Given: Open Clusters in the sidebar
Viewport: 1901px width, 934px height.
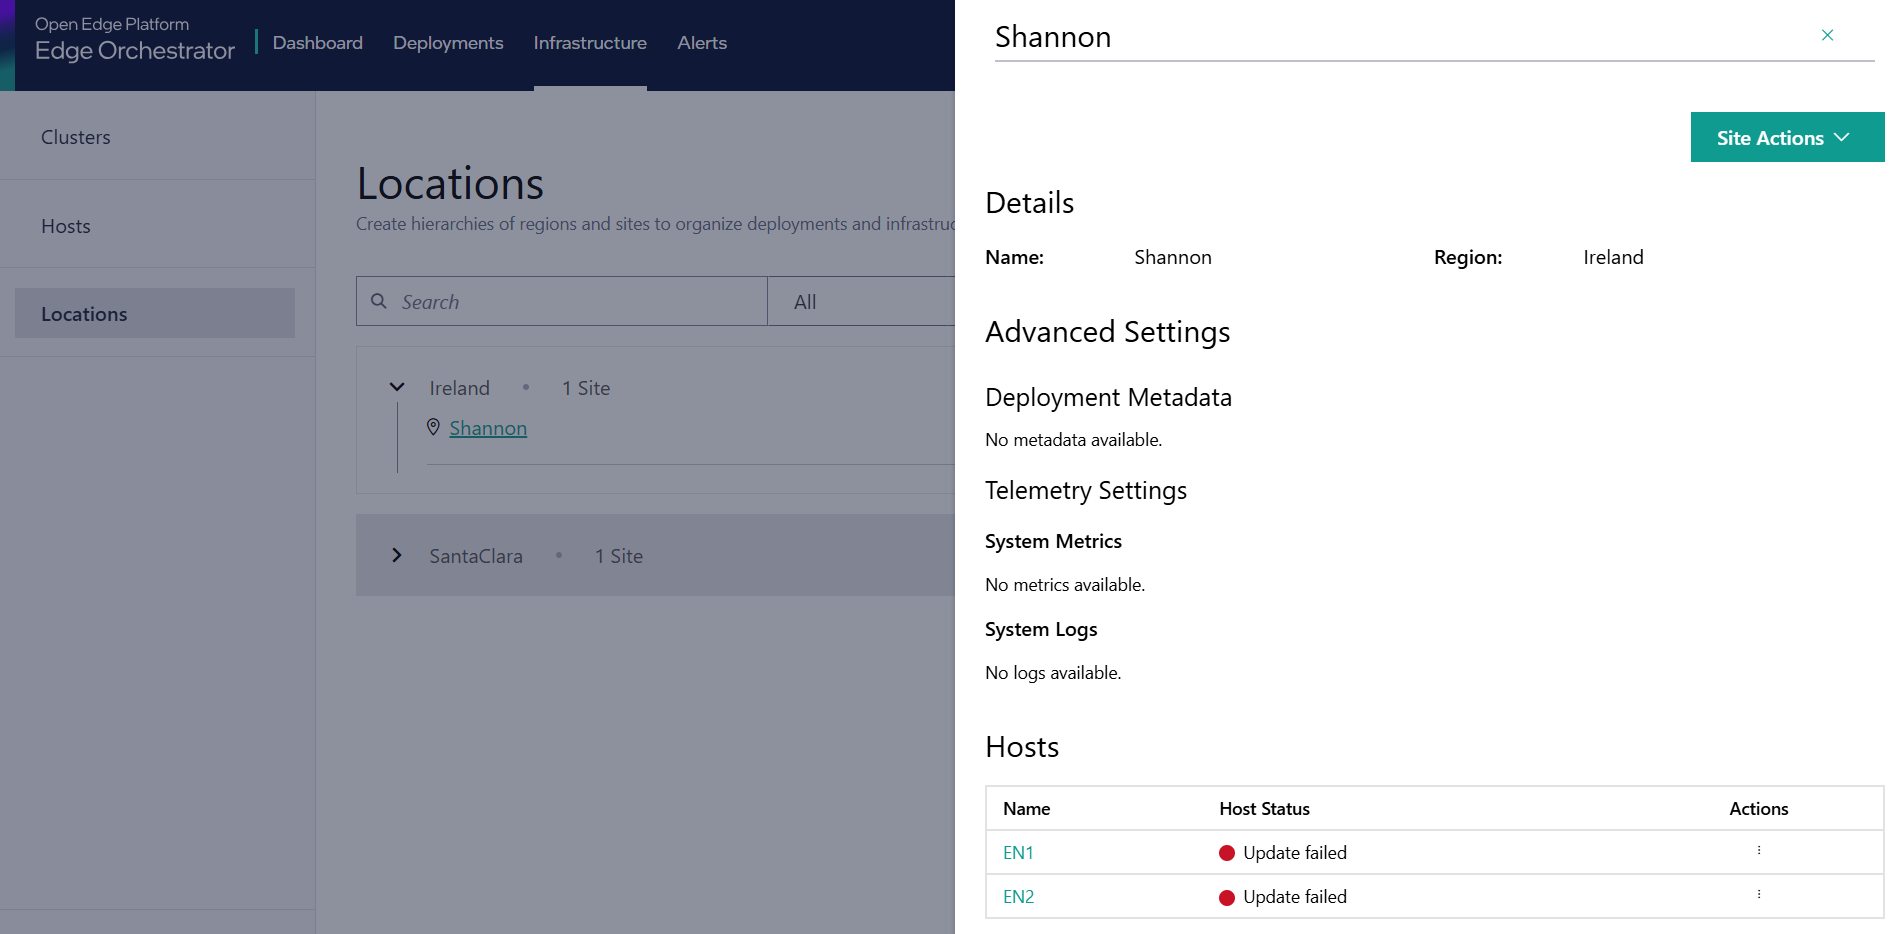Looking at the screenshot, I should [76, 137].
